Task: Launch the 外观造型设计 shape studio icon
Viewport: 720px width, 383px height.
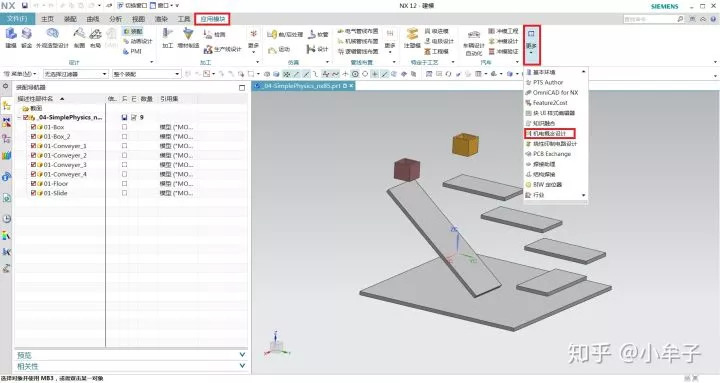Action: click(52, 37)
